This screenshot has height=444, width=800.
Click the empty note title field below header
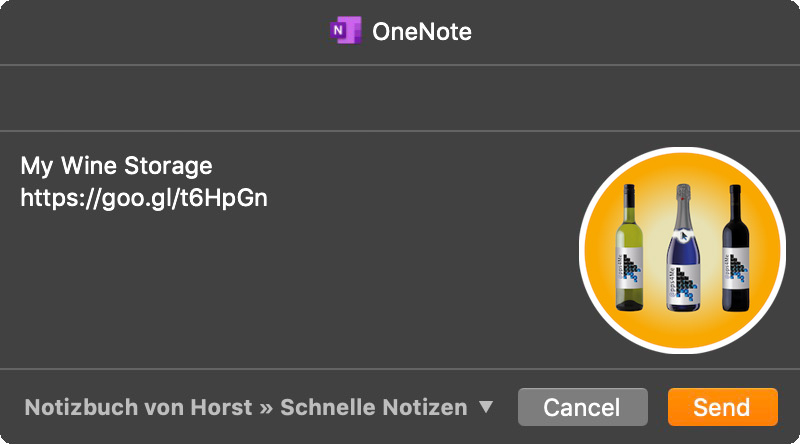[x=400, y=98]
